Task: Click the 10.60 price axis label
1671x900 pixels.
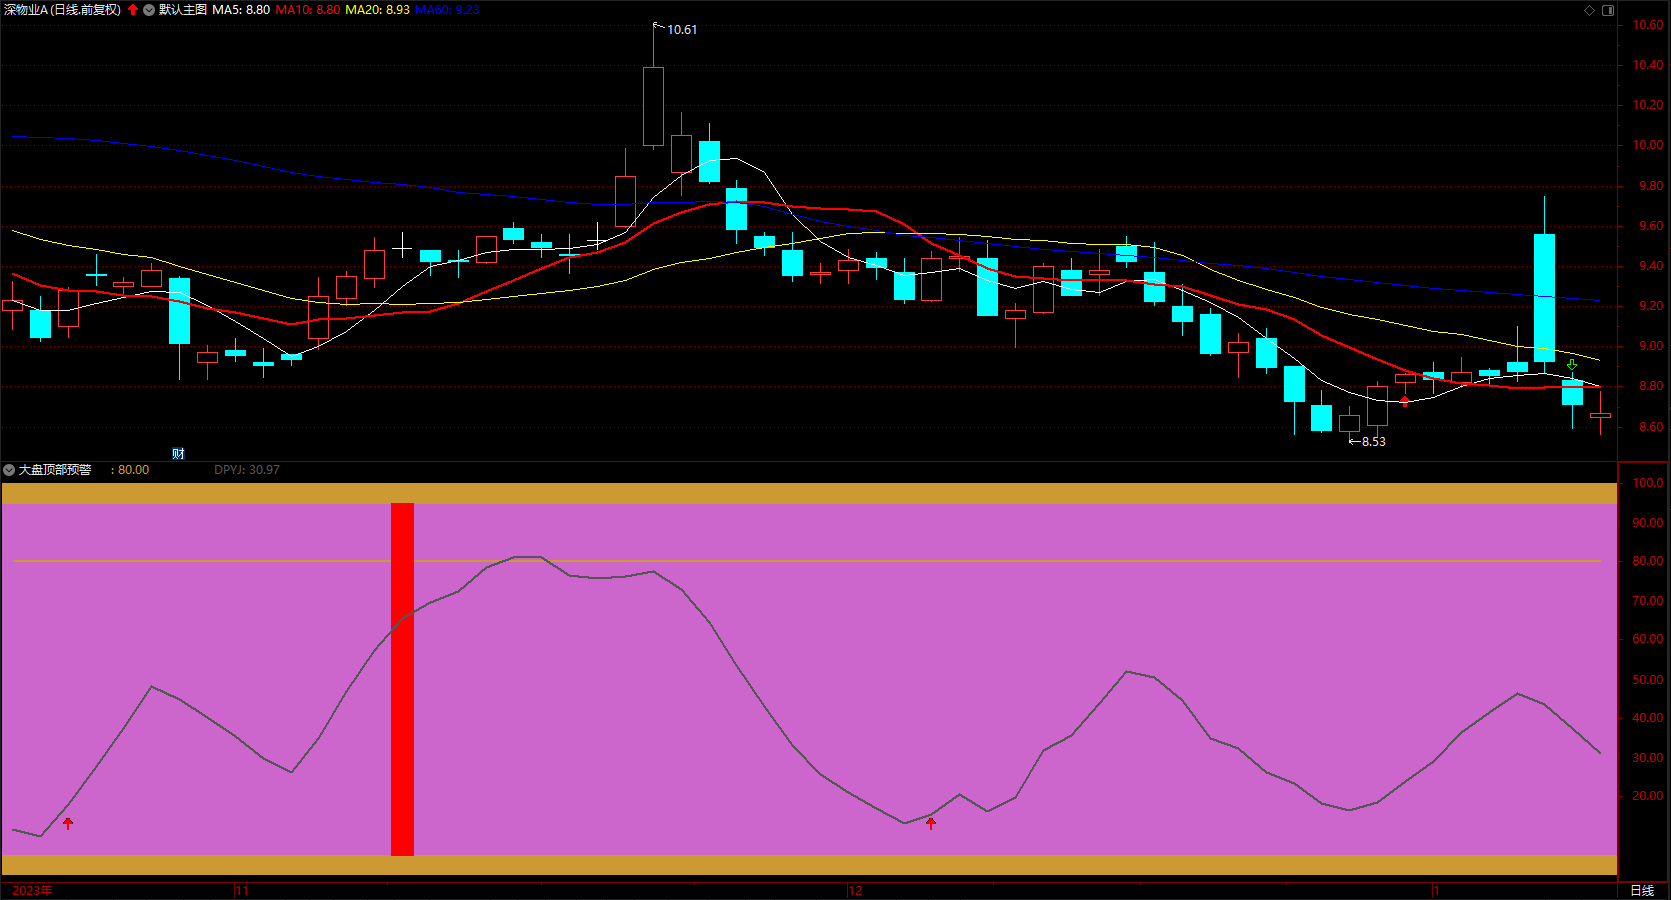Action: [x=1648, y=25]
